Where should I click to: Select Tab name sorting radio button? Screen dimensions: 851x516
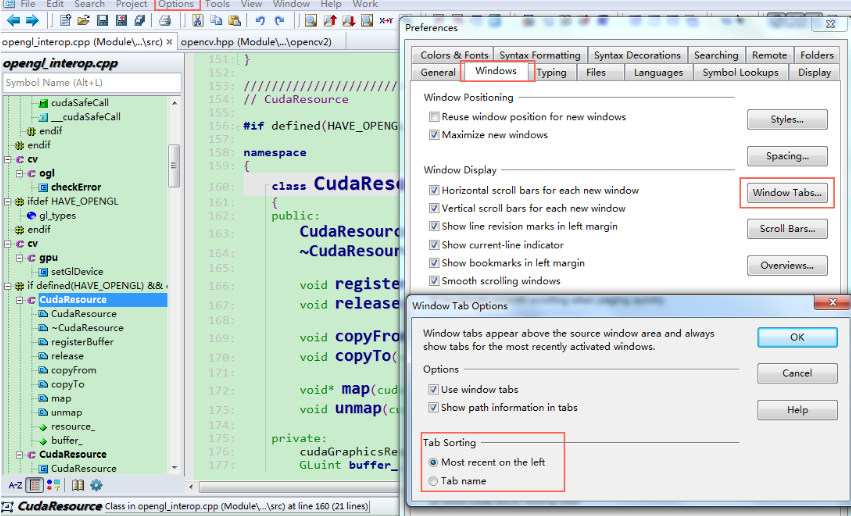click(x=433, y=481)
